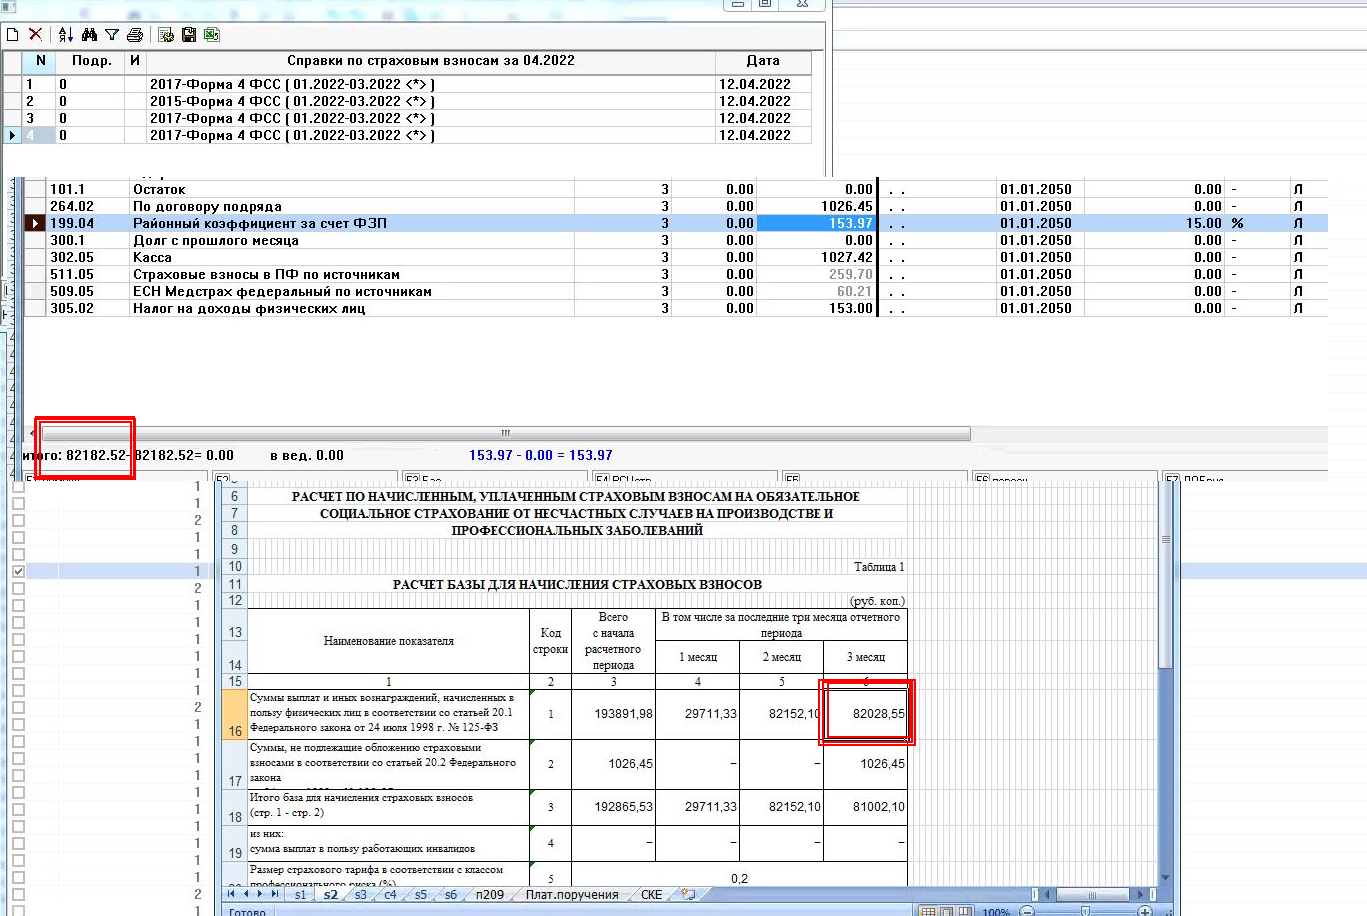Uncheck the ticked checkbox in the left list
1367x916 pixels.
(x=18, y=571)
